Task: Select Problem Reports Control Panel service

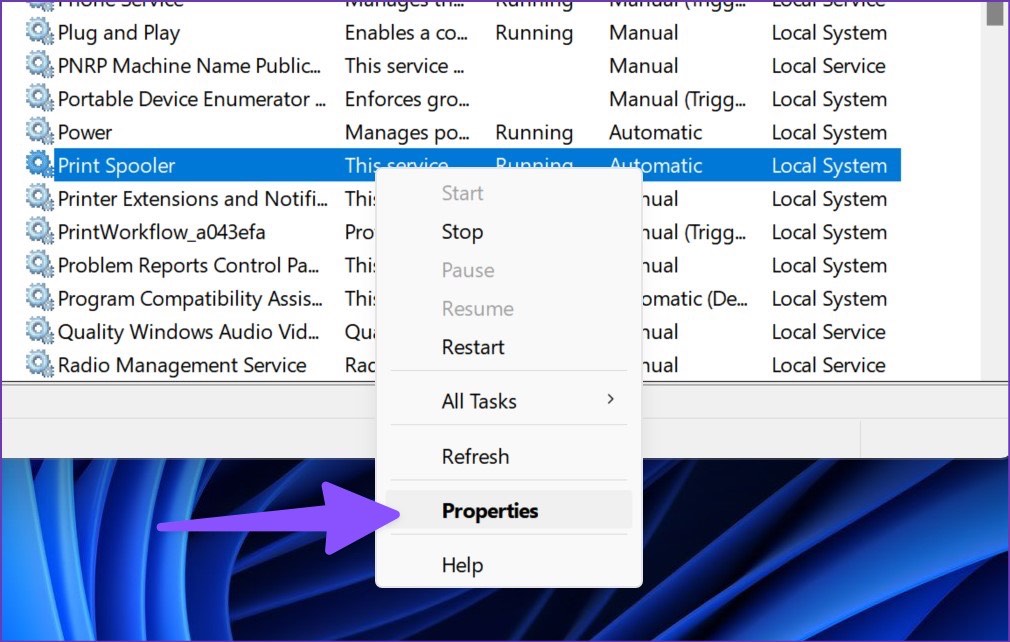Action: 188,265
